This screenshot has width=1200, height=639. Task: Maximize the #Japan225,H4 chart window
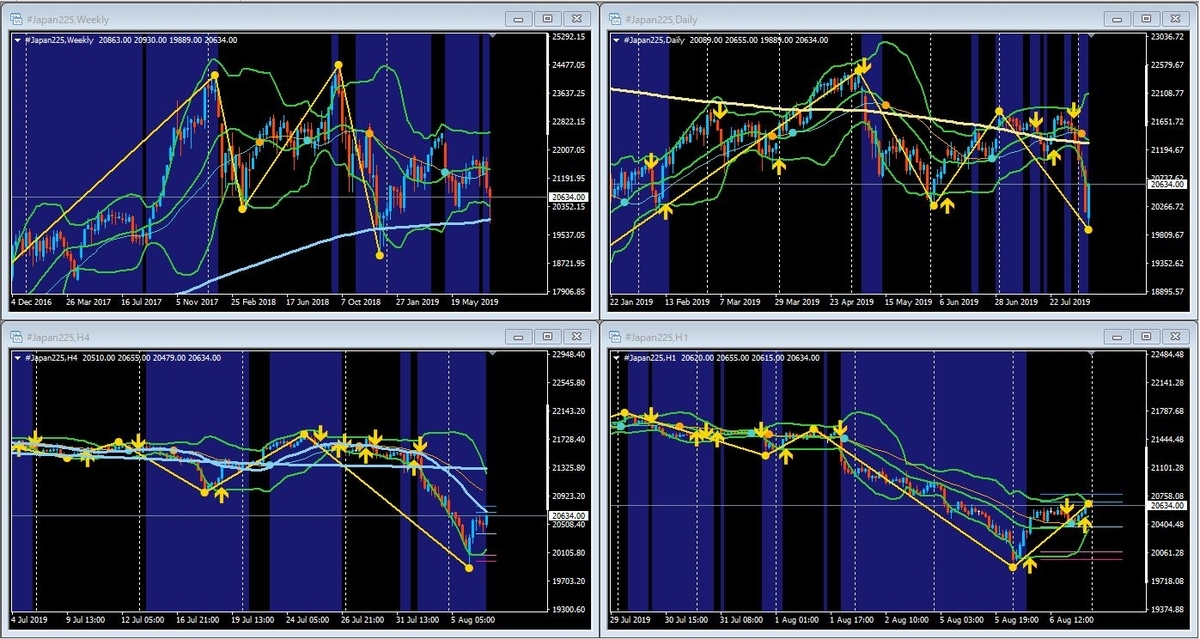coord(547,336)
